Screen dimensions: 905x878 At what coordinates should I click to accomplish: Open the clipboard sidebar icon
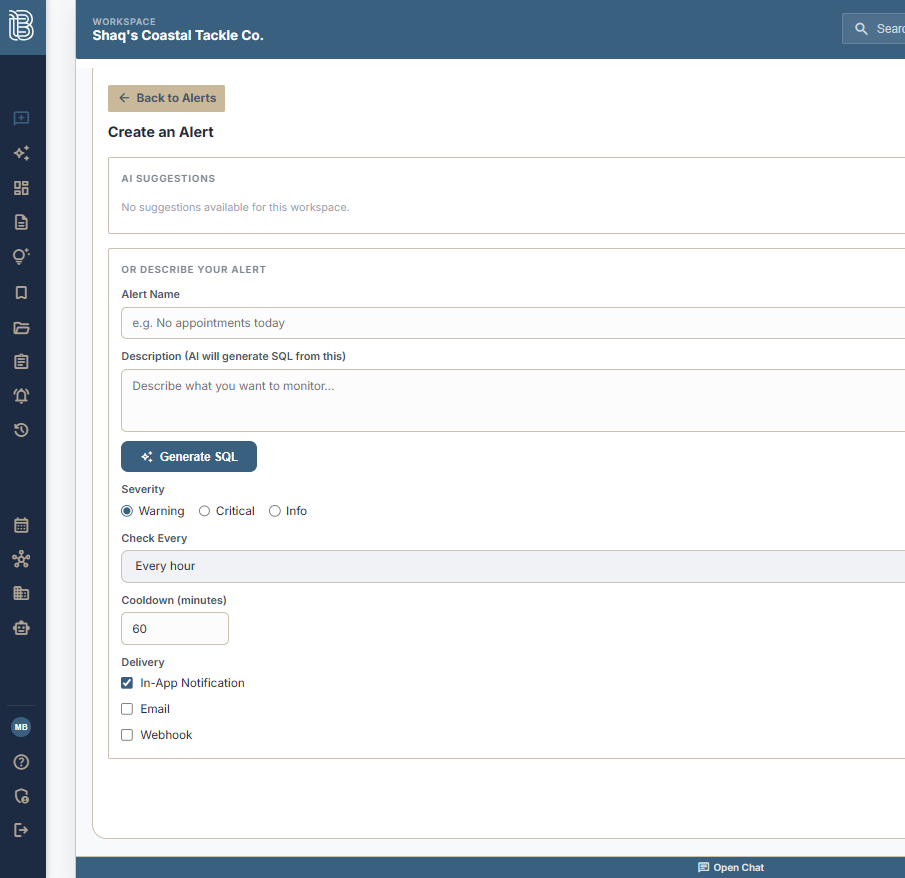click(21, 361)
